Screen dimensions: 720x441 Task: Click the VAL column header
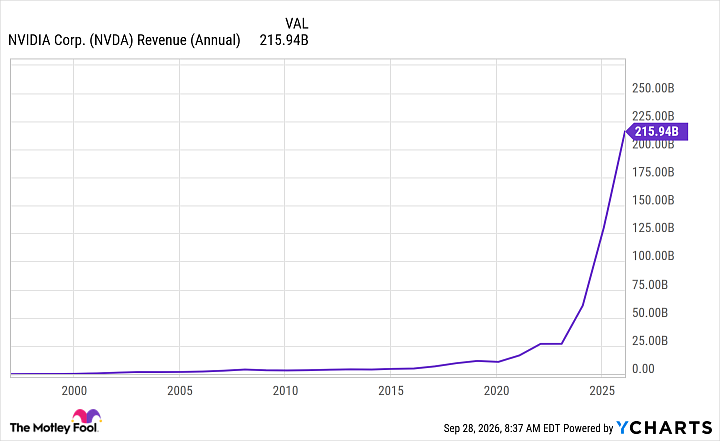[x=296, y=23]
